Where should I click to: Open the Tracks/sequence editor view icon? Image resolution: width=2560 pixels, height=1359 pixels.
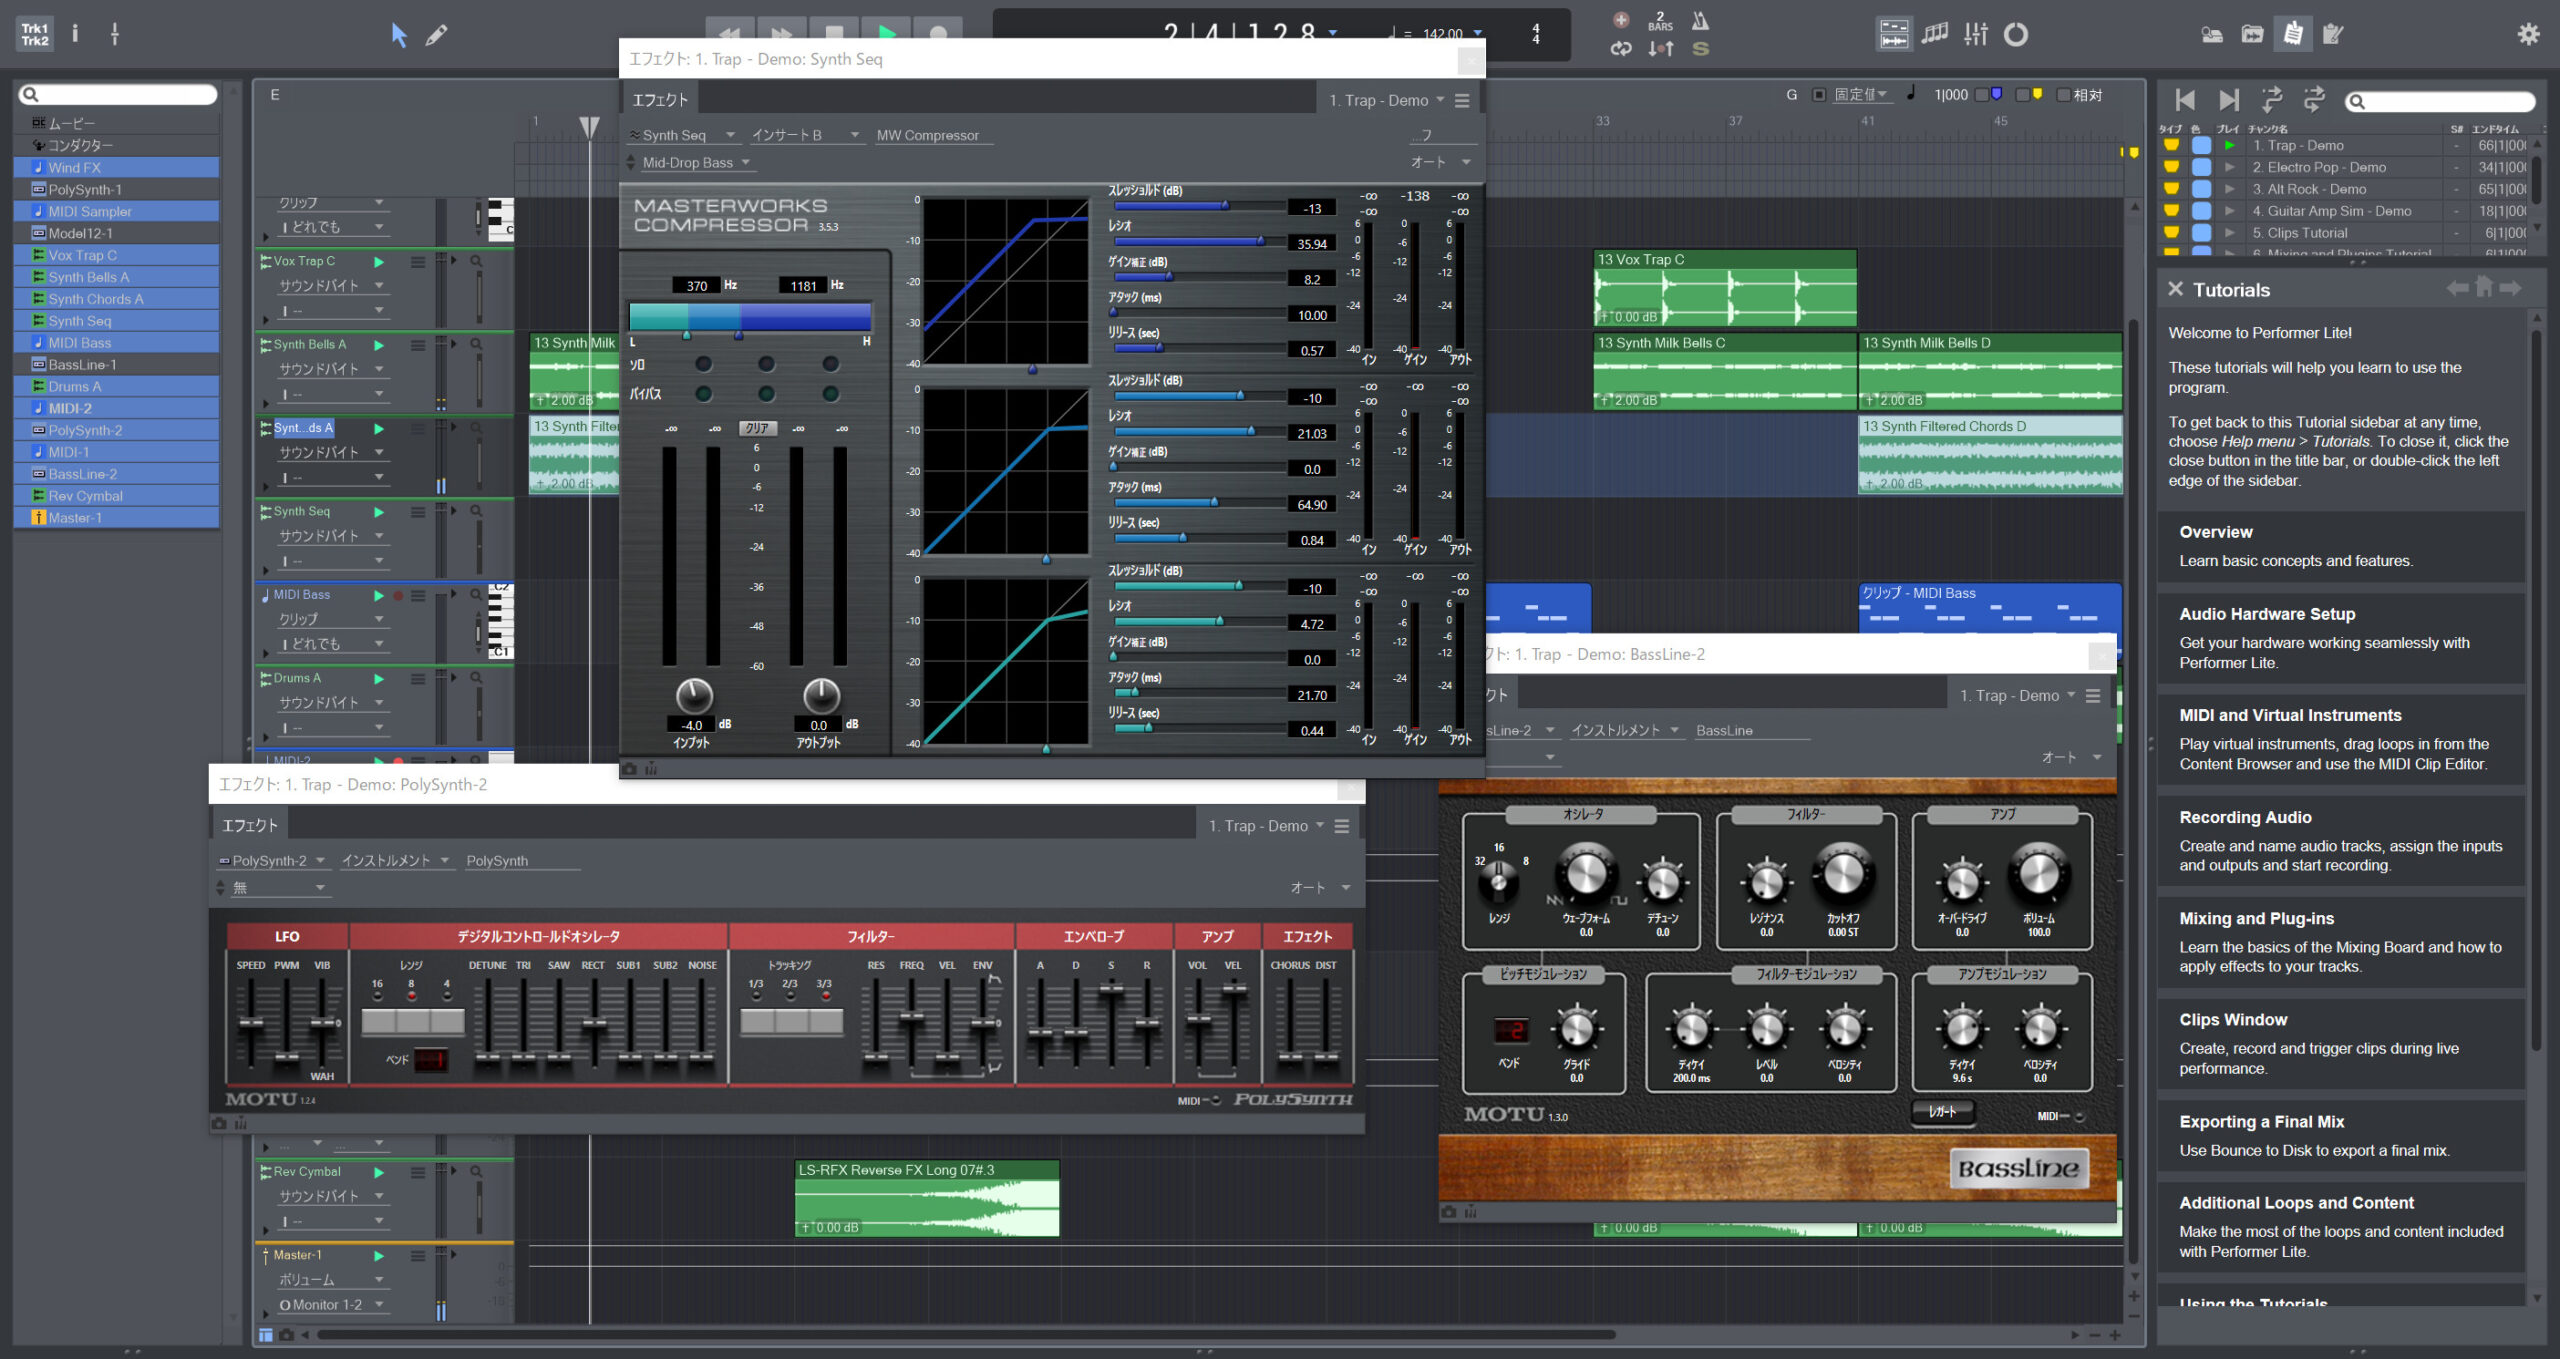click(x=1893, y=35)
